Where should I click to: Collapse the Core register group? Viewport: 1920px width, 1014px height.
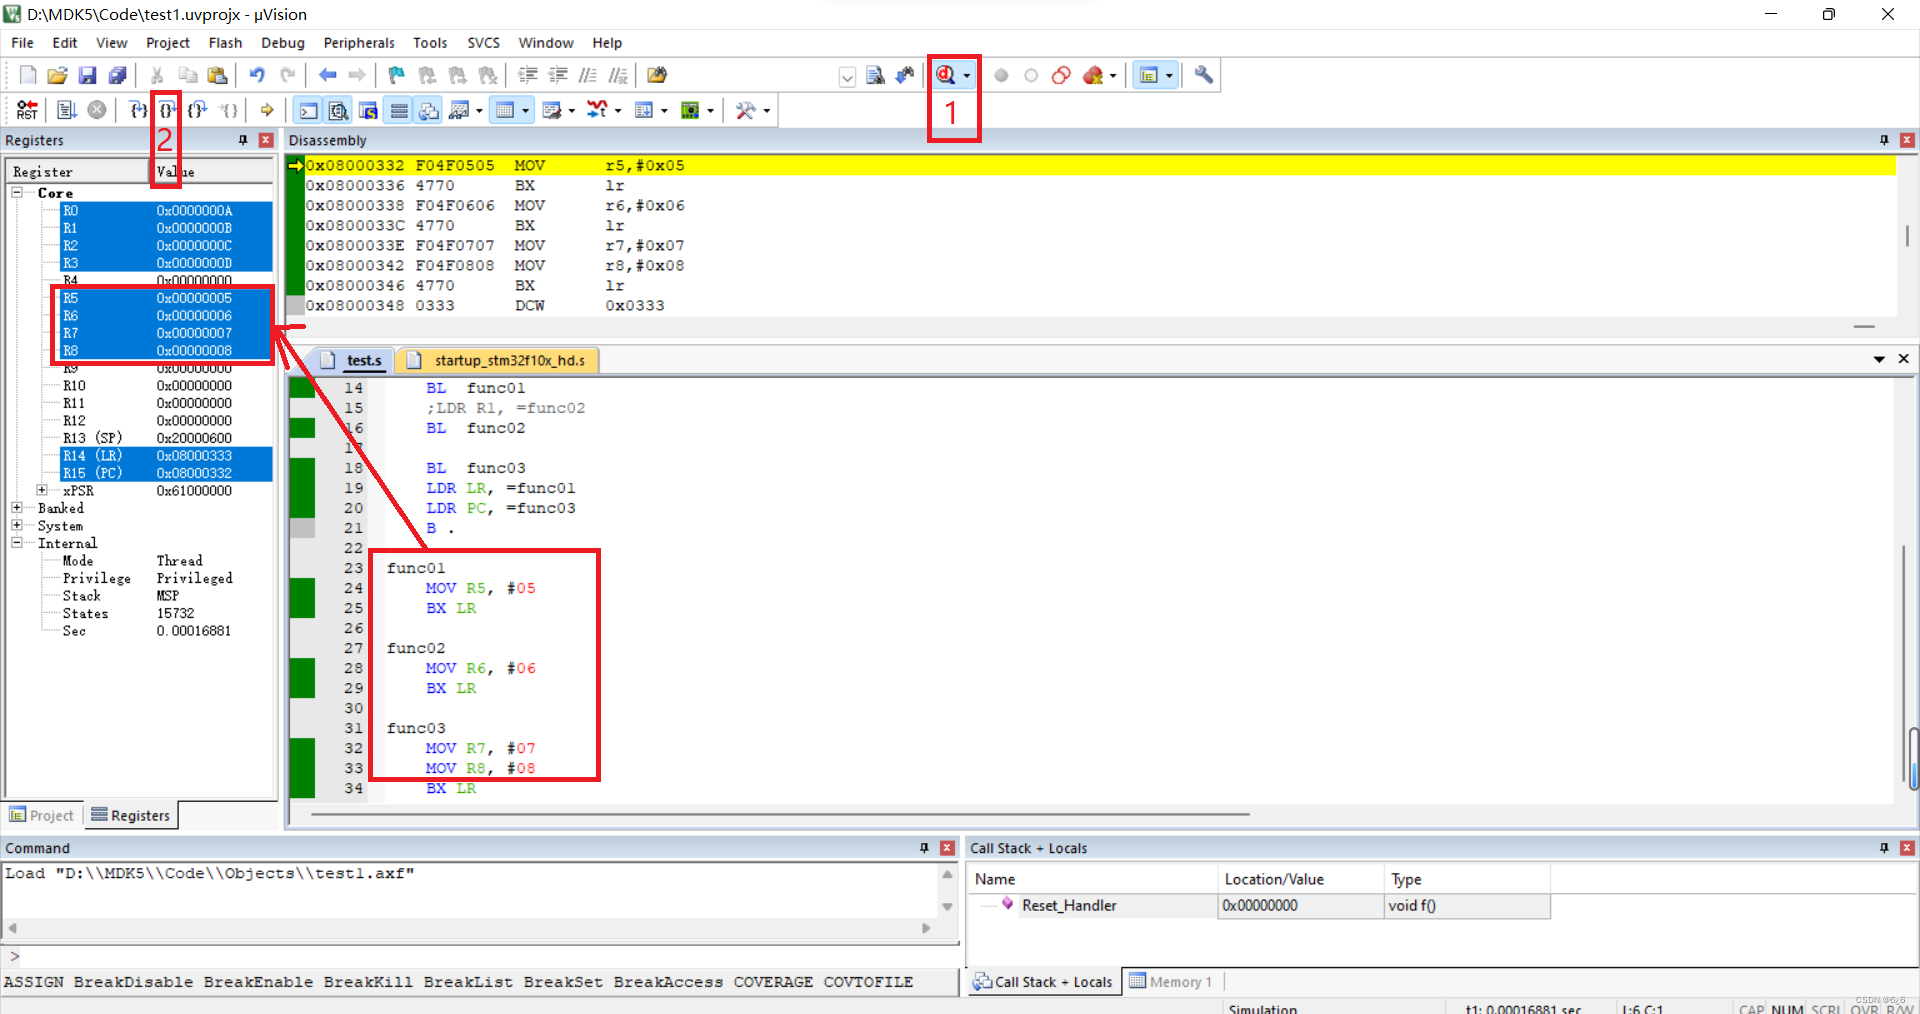[17, 192]
